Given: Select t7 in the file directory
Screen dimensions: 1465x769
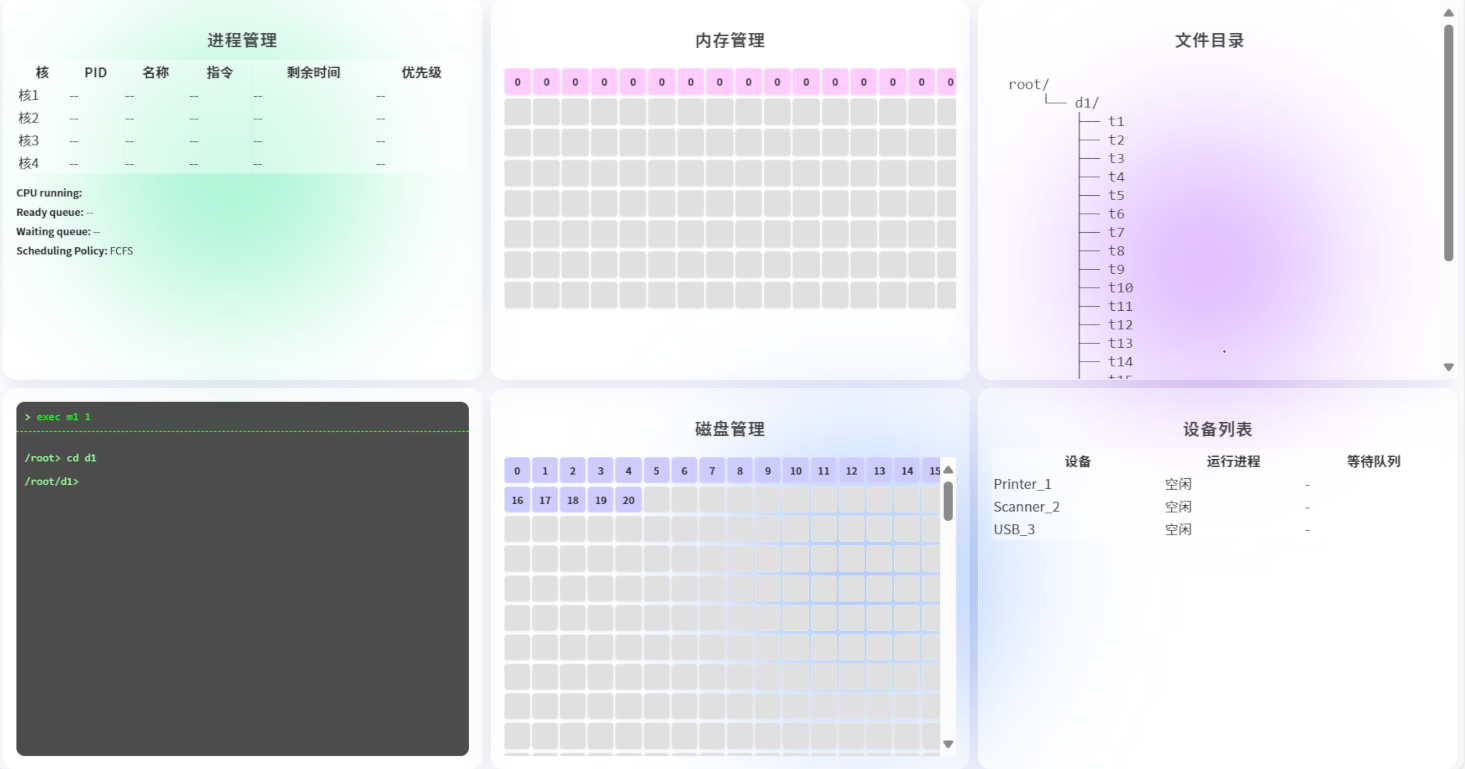Looking at the screenshot, I should [1116, 233].
